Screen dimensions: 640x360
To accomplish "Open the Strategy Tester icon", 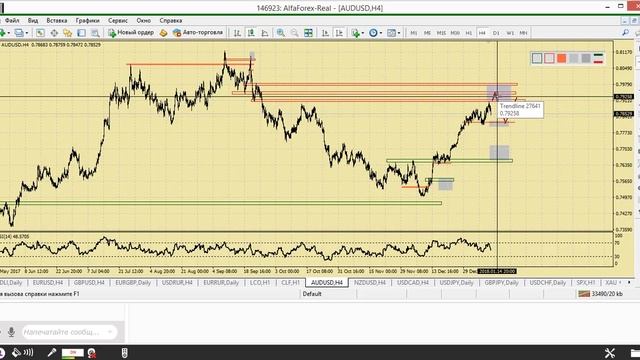I will (x=95, y=33).
